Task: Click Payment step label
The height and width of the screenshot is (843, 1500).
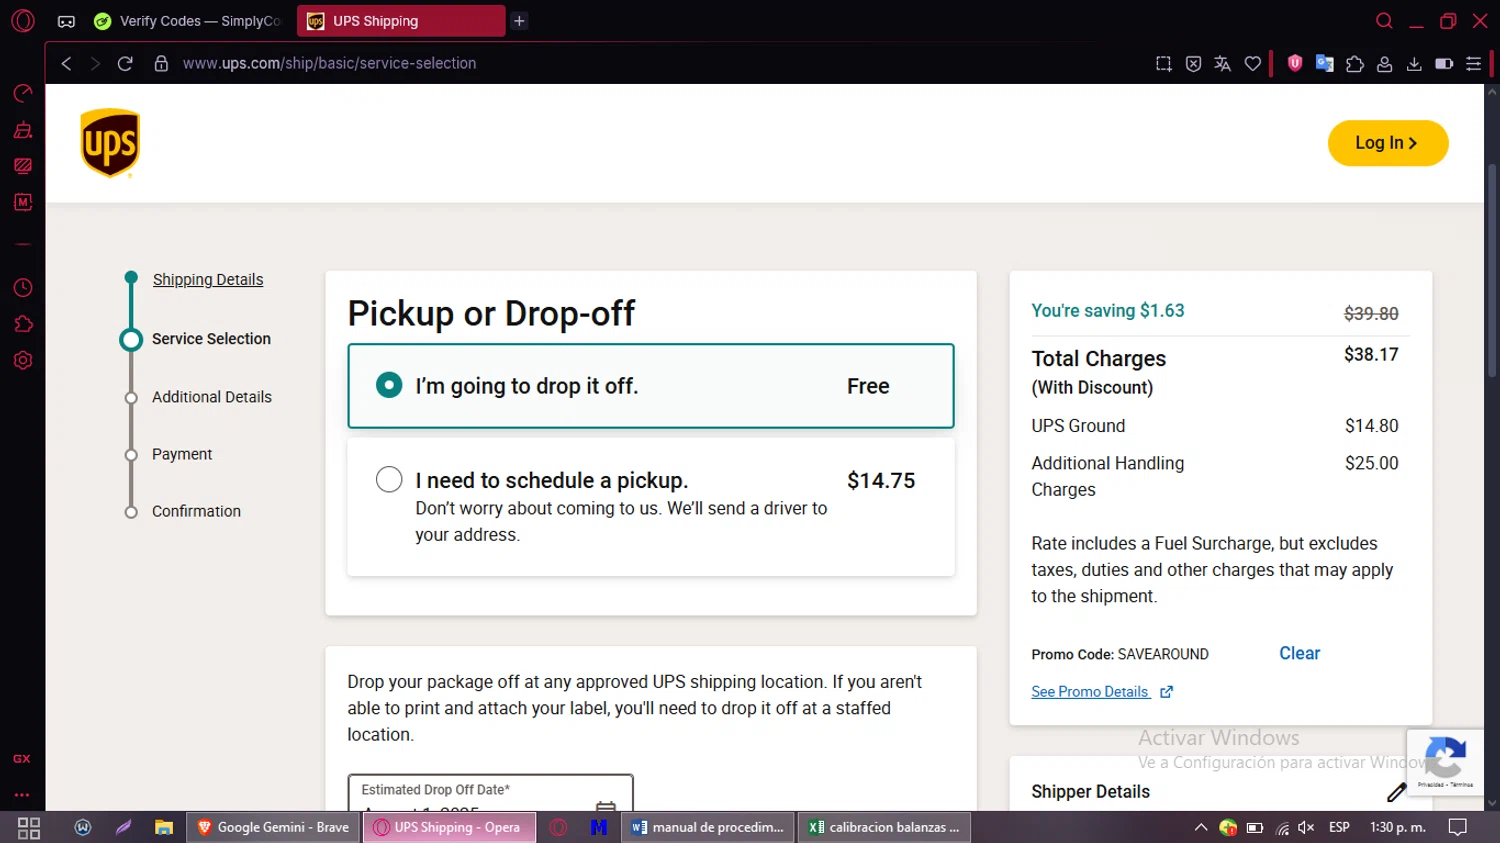Action: (182, 454)
